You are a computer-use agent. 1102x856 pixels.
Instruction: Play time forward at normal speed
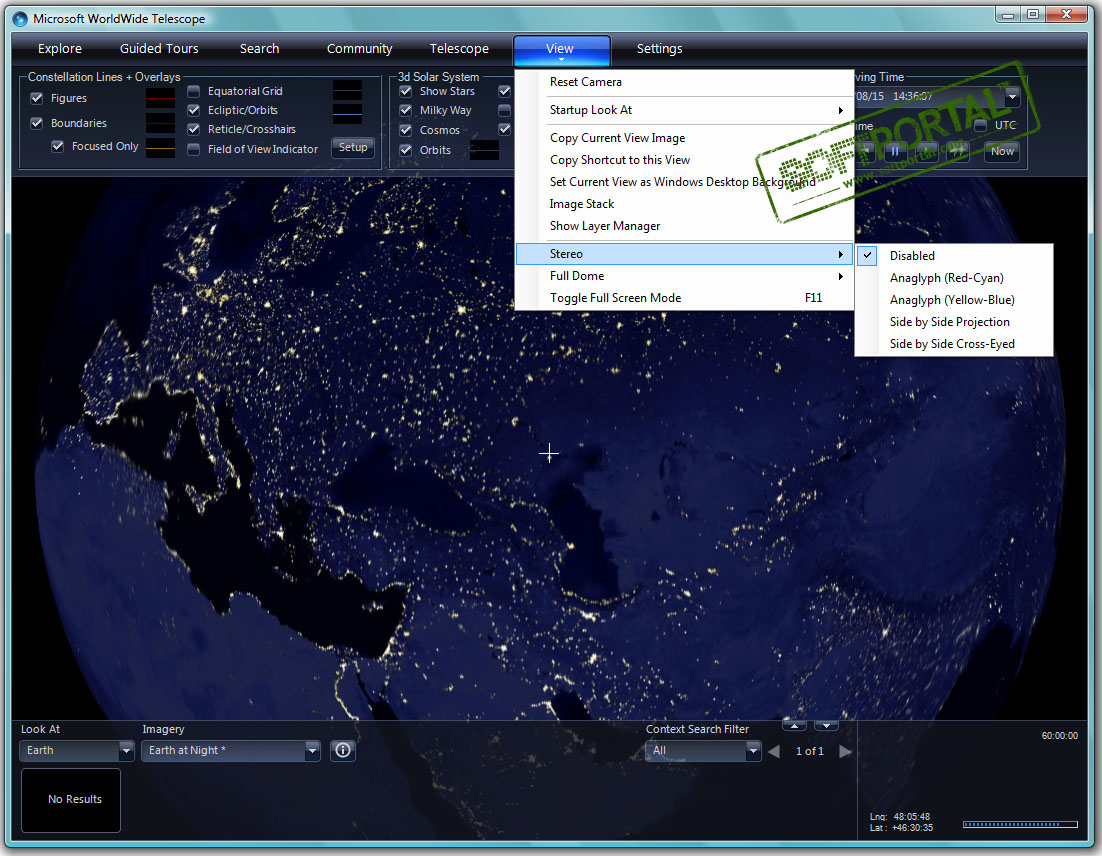[926, 151]
